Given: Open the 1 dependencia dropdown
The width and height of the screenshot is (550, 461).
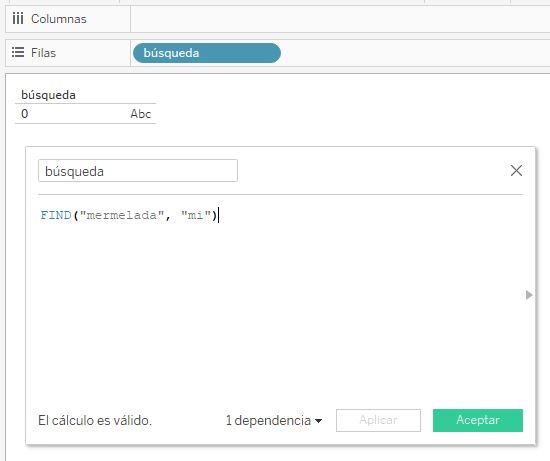Looking at the screenshot, I should [x=274, y=420].
